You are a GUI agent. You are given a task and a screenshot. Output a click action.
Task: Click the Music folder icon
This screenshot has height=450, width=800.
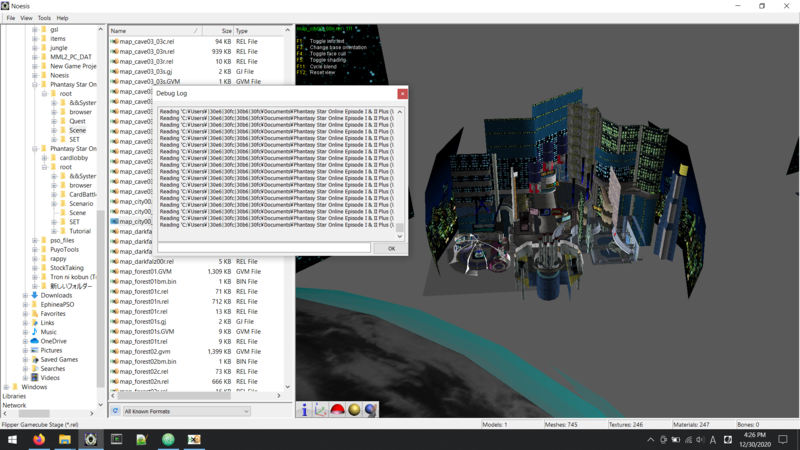coord(35,332)
